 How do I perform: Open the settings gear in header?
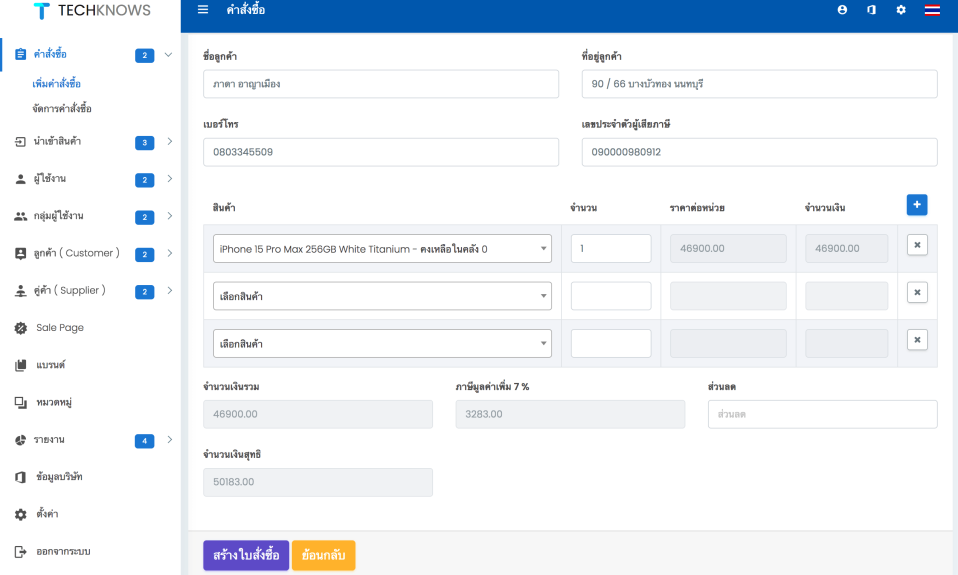(x=901, y=10)
